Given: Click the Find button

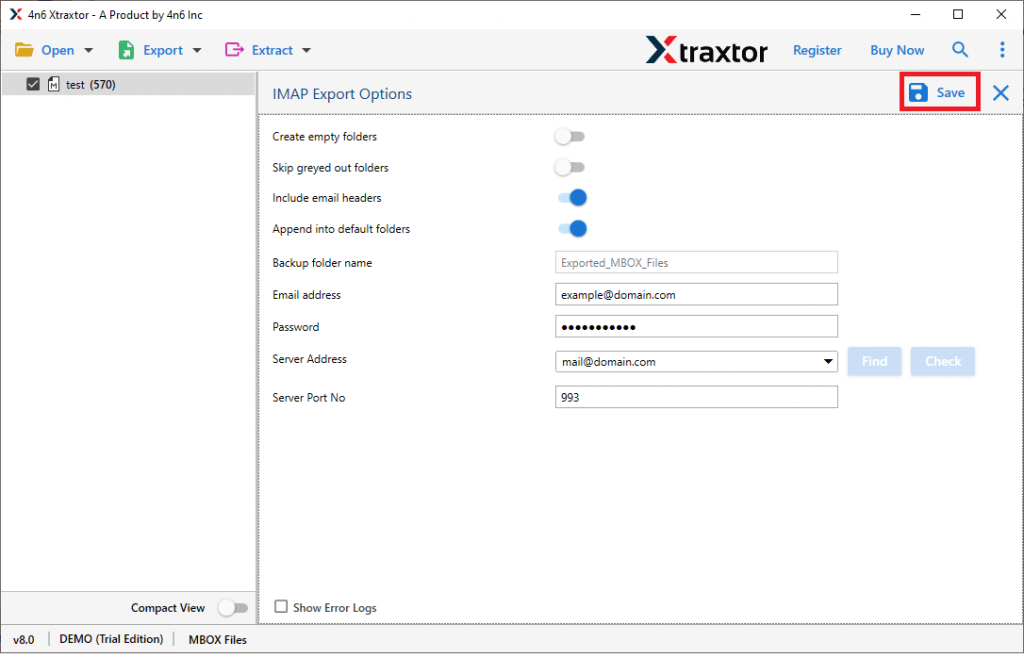Looking at the screenshot, I should (874, 361).
